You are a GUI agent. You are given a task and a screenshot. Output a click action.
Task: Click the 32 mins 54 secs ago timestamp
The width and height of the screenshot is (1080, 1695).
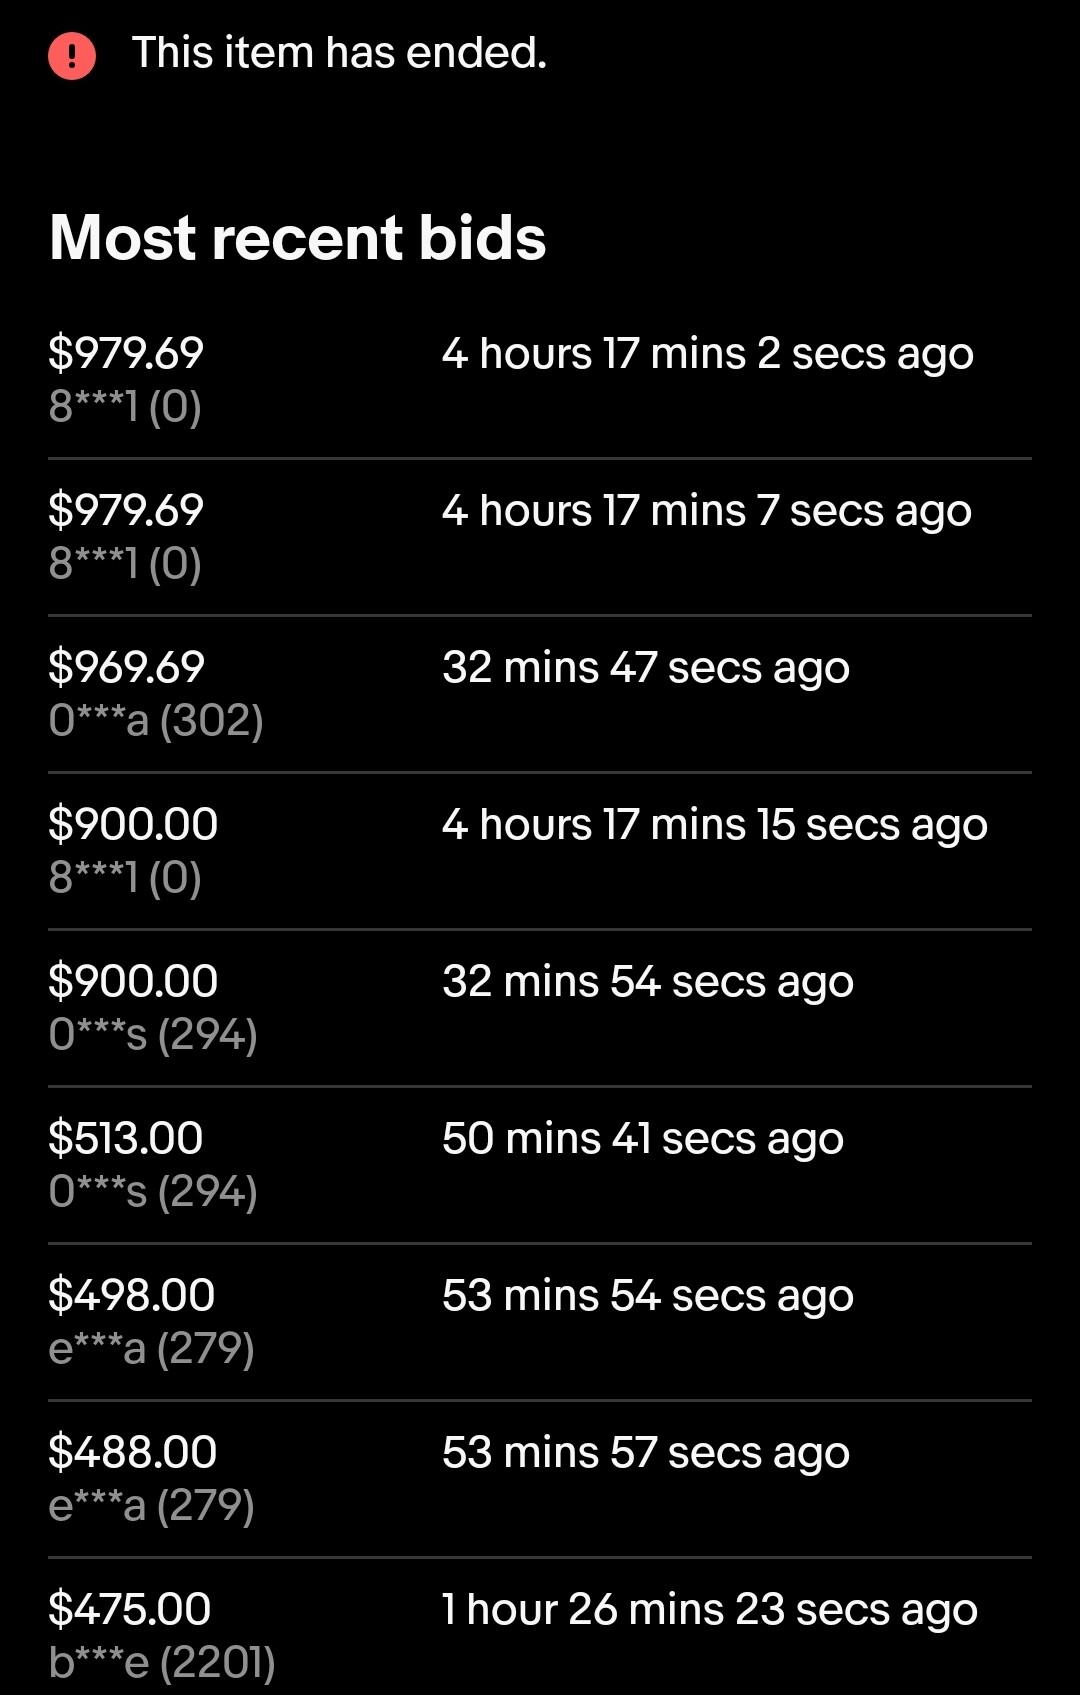pyautogui.click(x=648, y=982)
